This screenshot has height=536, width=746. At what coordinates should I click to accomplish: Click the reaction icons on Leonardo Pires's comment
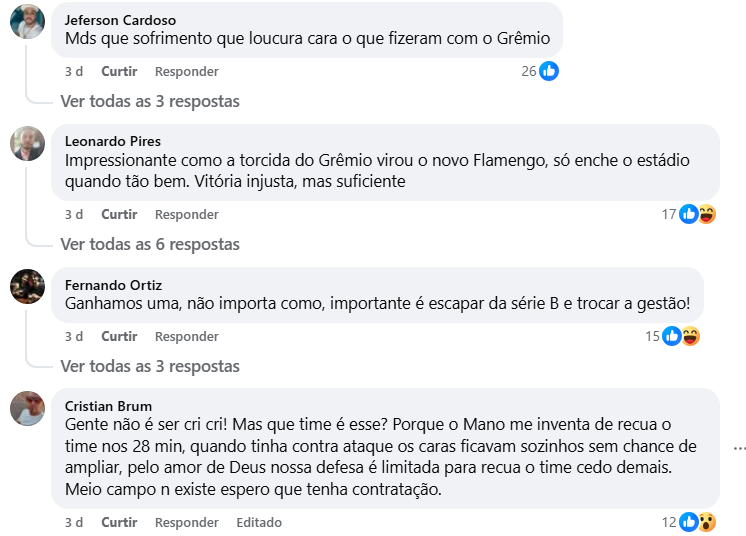697,214
